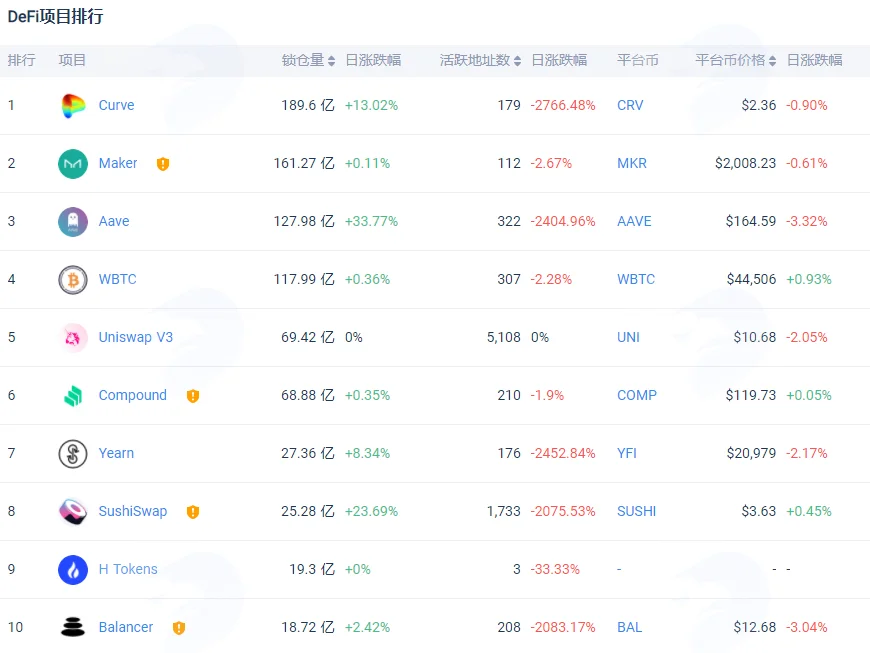Click the UNI platform token link

click(628, 337)
